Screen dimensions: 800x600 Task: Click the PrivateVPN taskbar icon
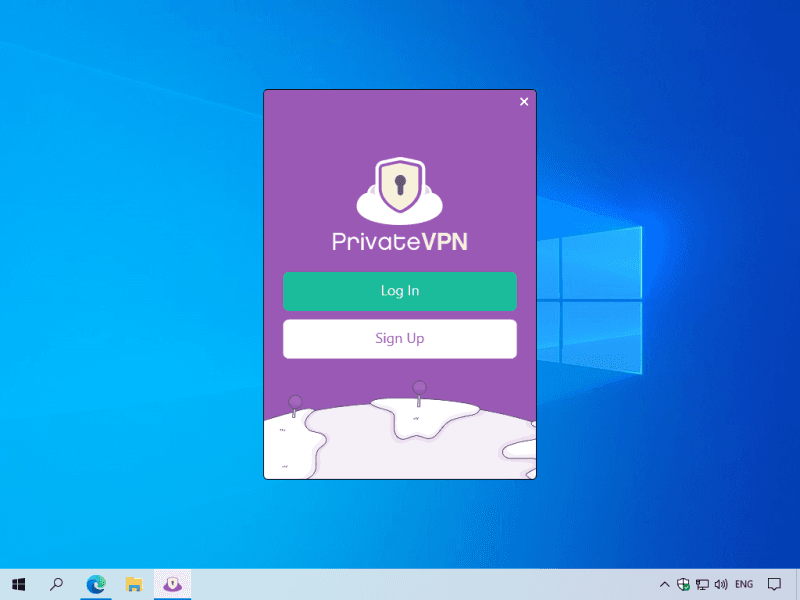[172, 584]
